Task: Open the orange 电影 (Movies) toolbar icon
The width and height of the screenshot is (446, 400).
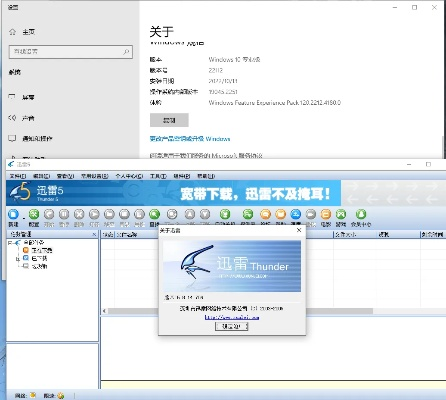Action: click(x=326, y=214)
